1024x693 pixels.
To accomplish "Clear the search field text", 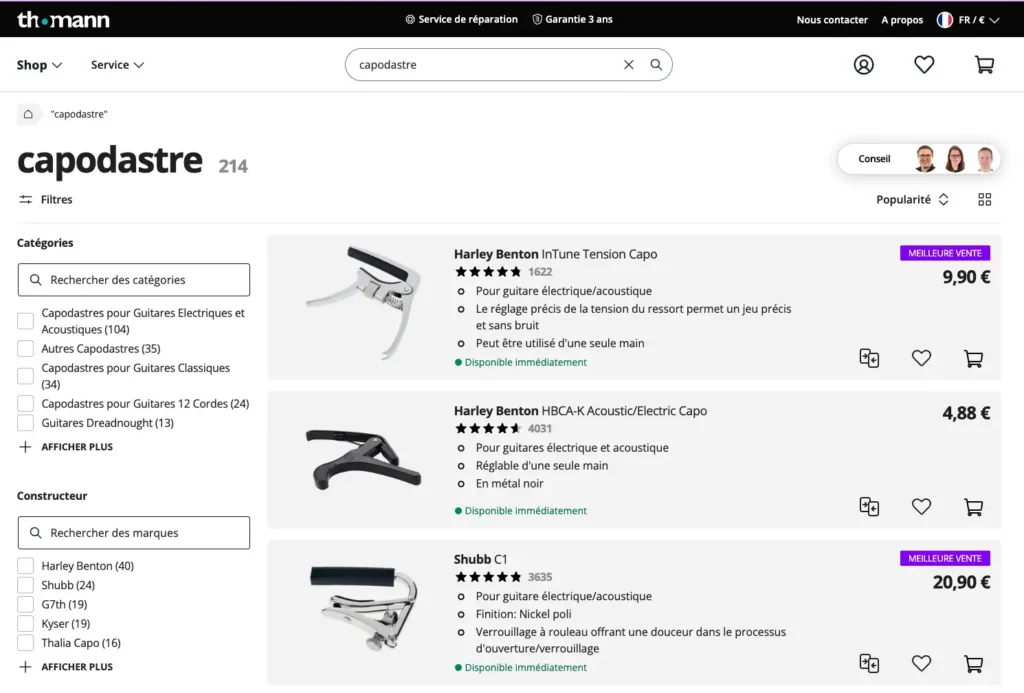I will (629, 65).
